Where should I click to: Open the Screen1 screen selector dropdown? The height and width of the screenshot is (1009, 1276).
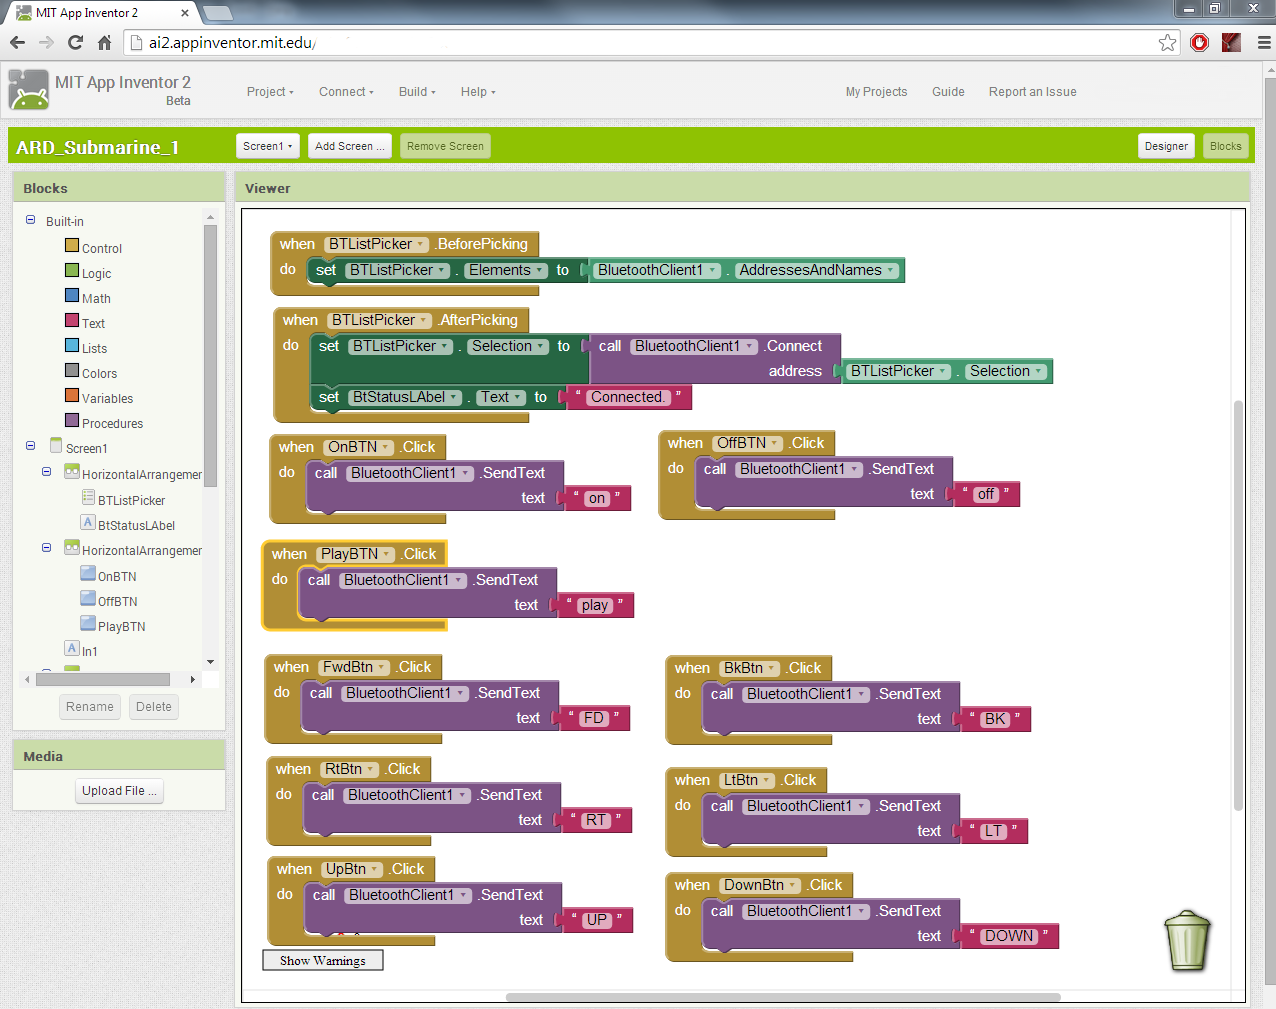tap(268, 146)
